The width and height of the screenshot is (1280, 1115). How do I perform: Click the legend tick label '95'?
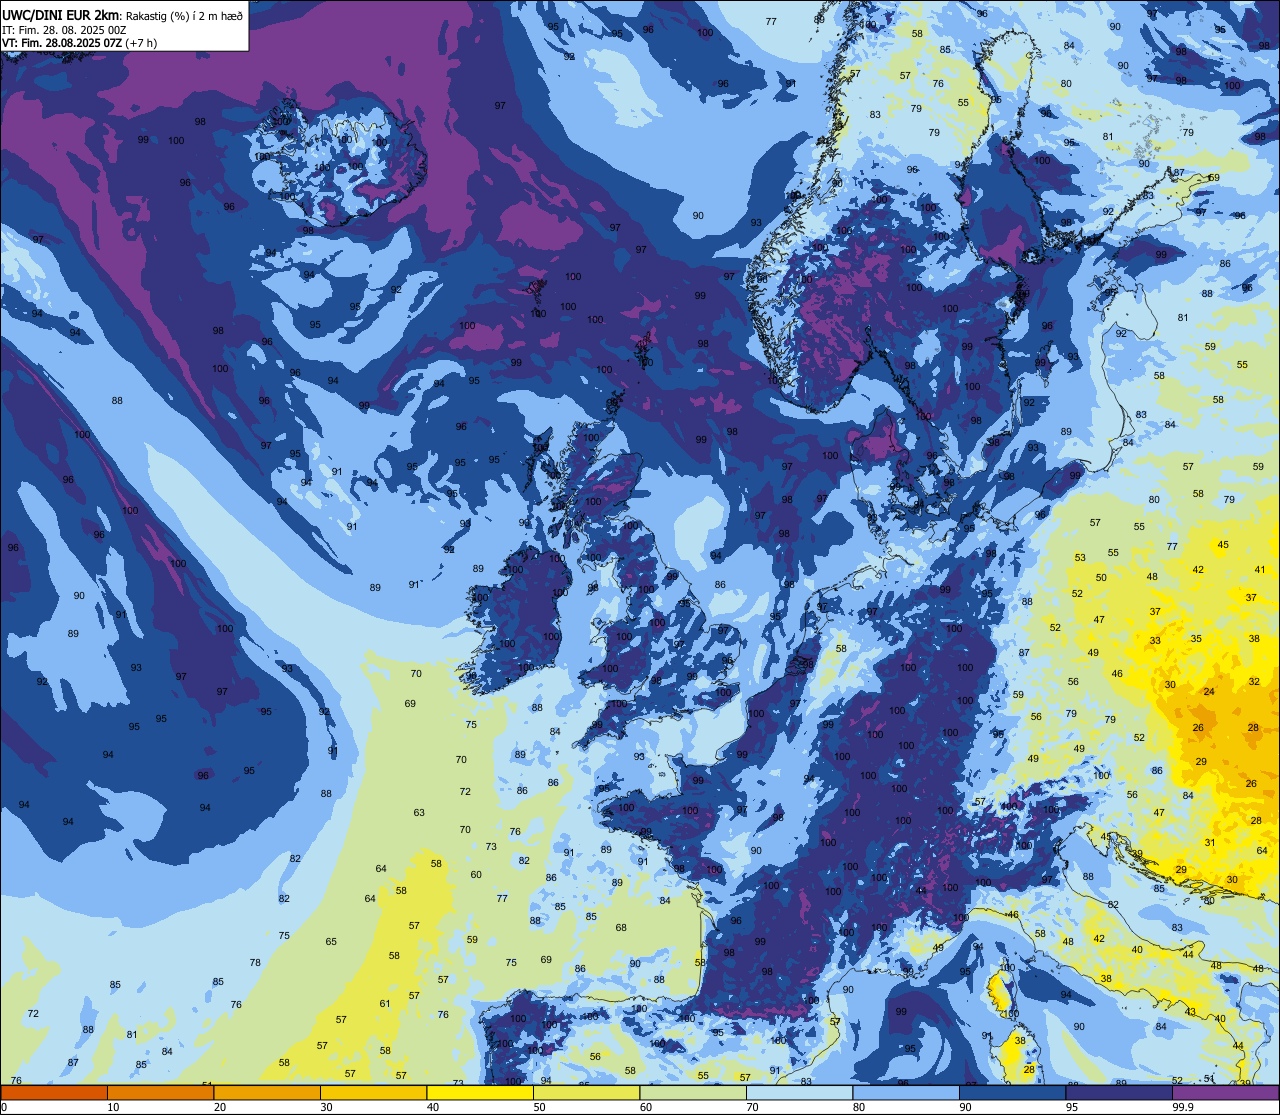pyautogui.click(x=1072, y=1107)
